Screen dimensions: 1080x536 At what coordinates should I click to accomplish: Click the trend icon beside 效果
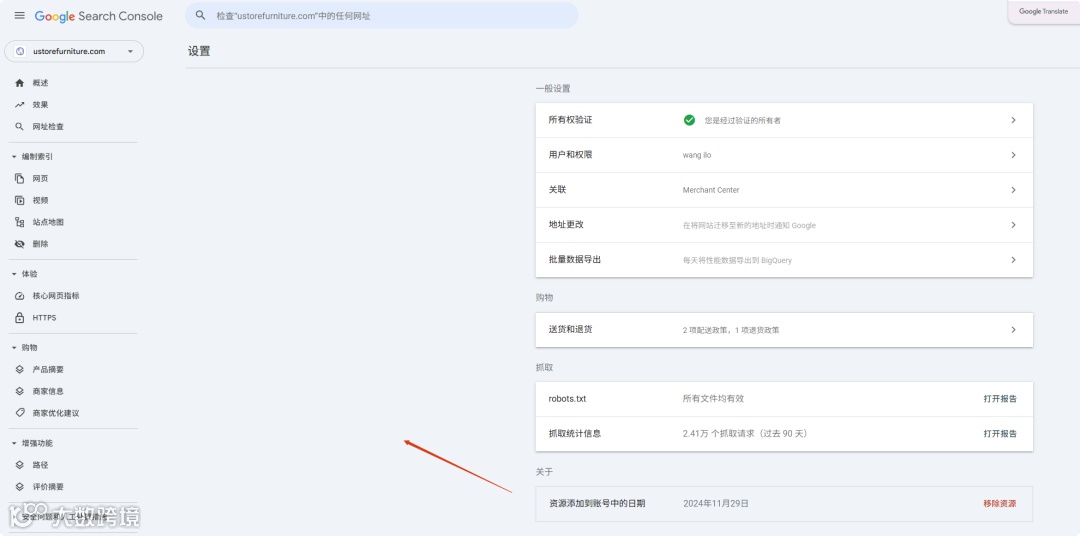tap(19, 105)
